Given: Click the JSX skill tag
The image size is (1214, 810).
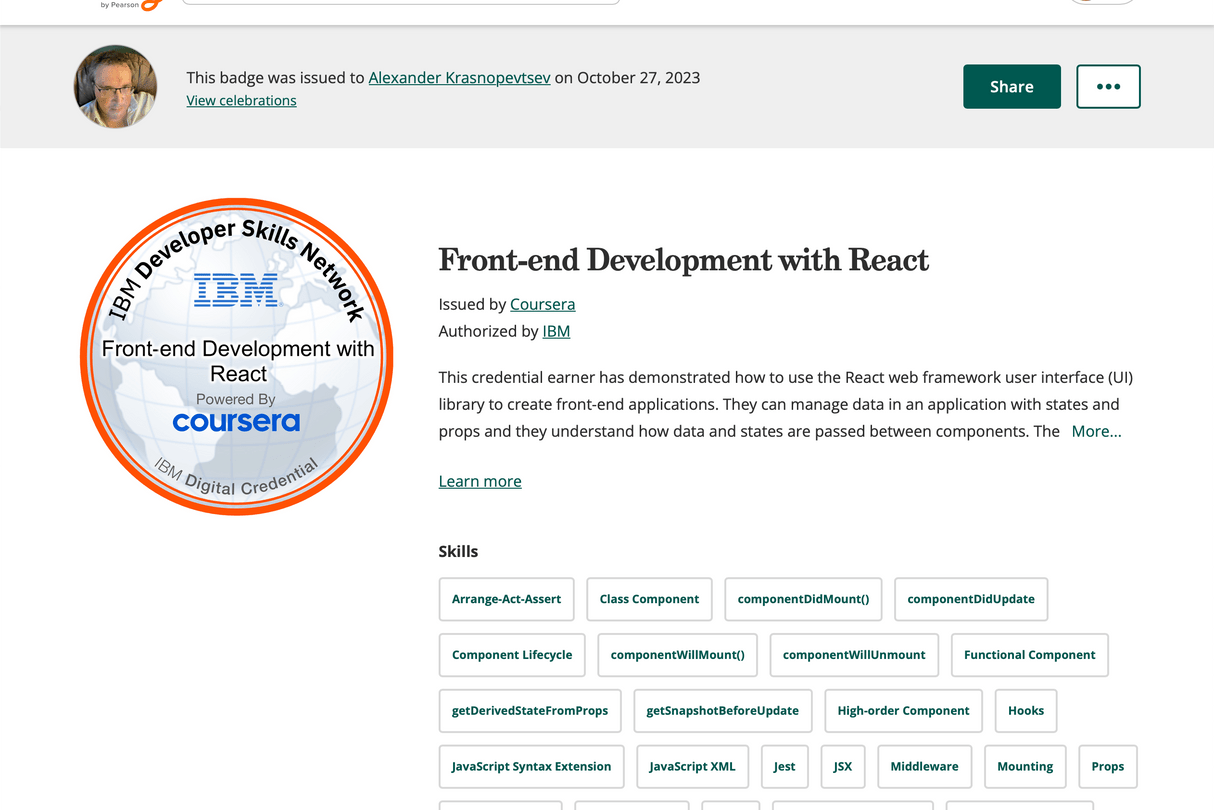Looking at the screenshot, I should coord(843,767).
